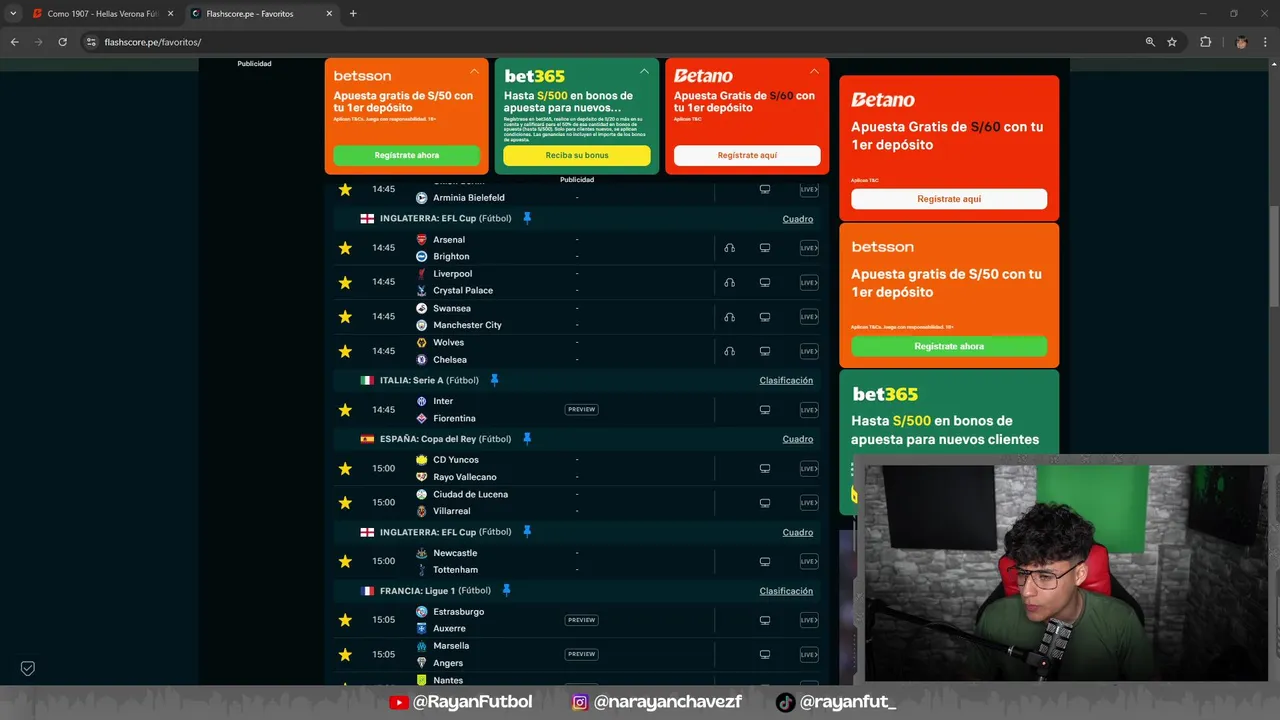Viewport: 1280px width, 720px height.
Task: Click TV icon for Newcastle vs Tottenham
Action: point(765,561)
